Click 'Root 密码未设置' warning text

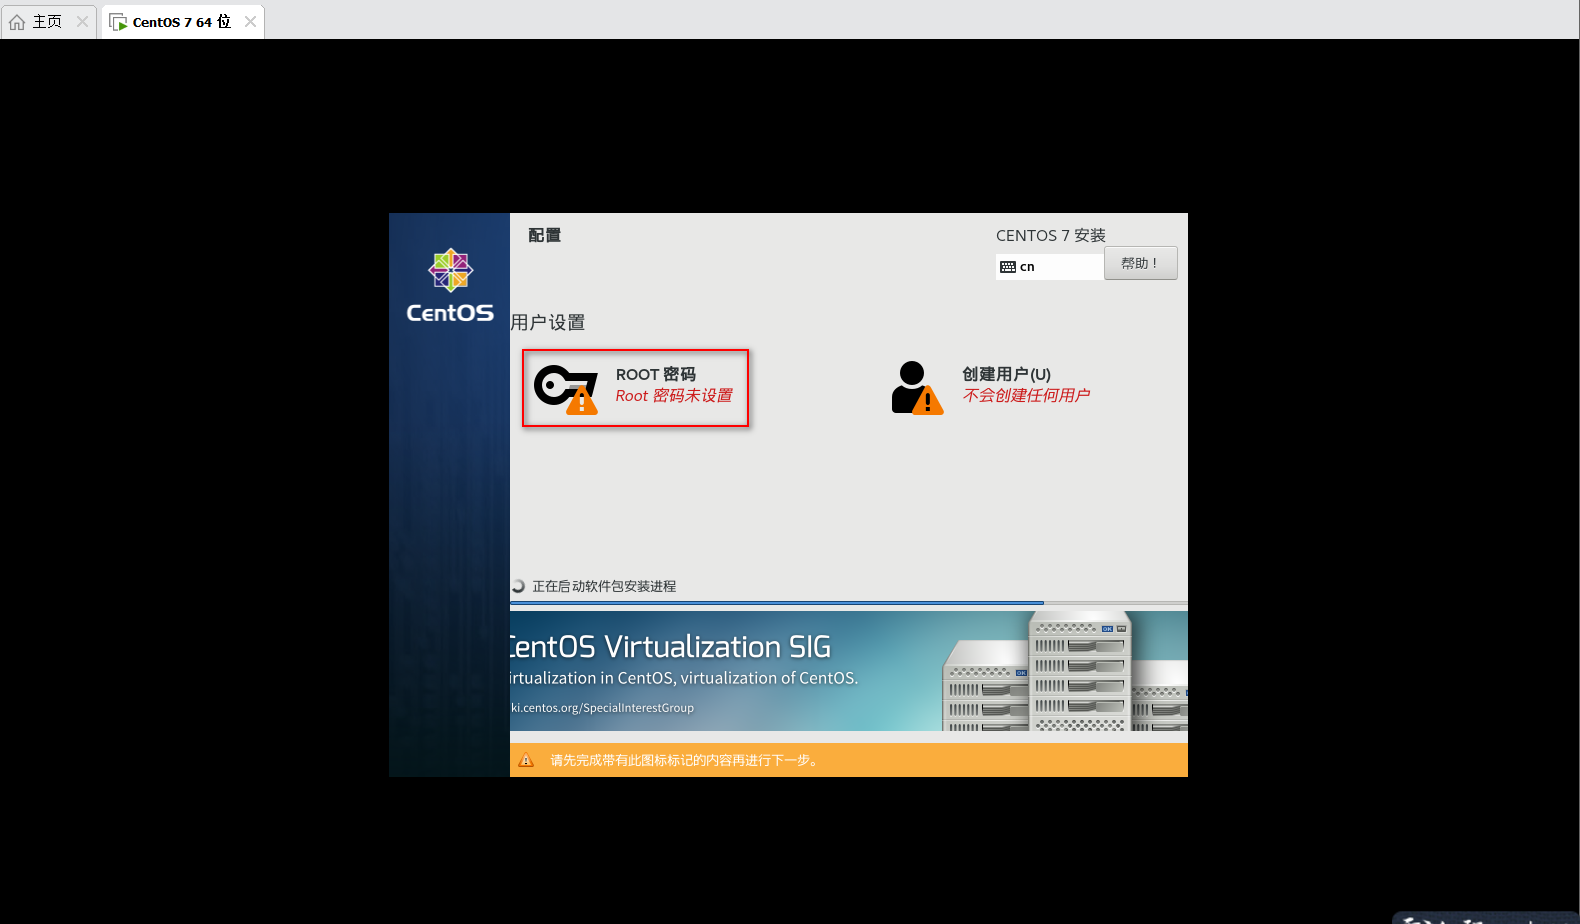(674, 396)
